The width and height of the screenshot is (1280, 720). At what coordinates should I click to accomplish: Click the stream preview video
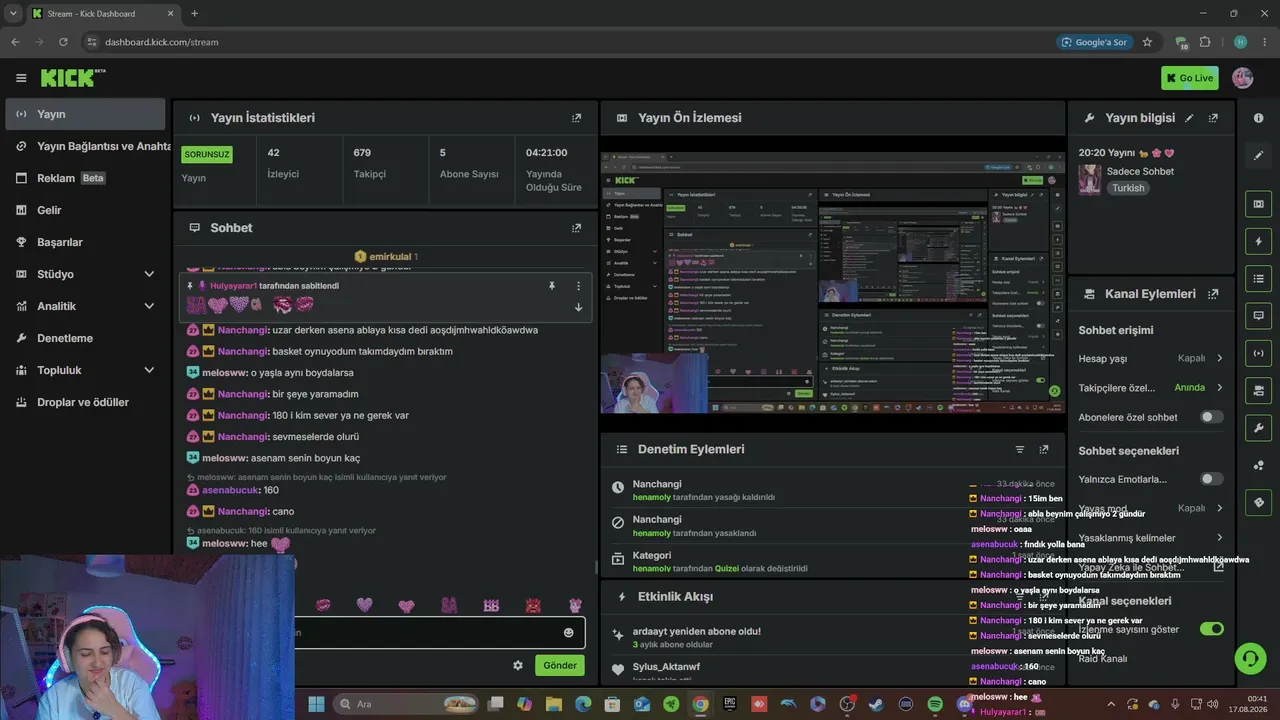tap(833, 283)
